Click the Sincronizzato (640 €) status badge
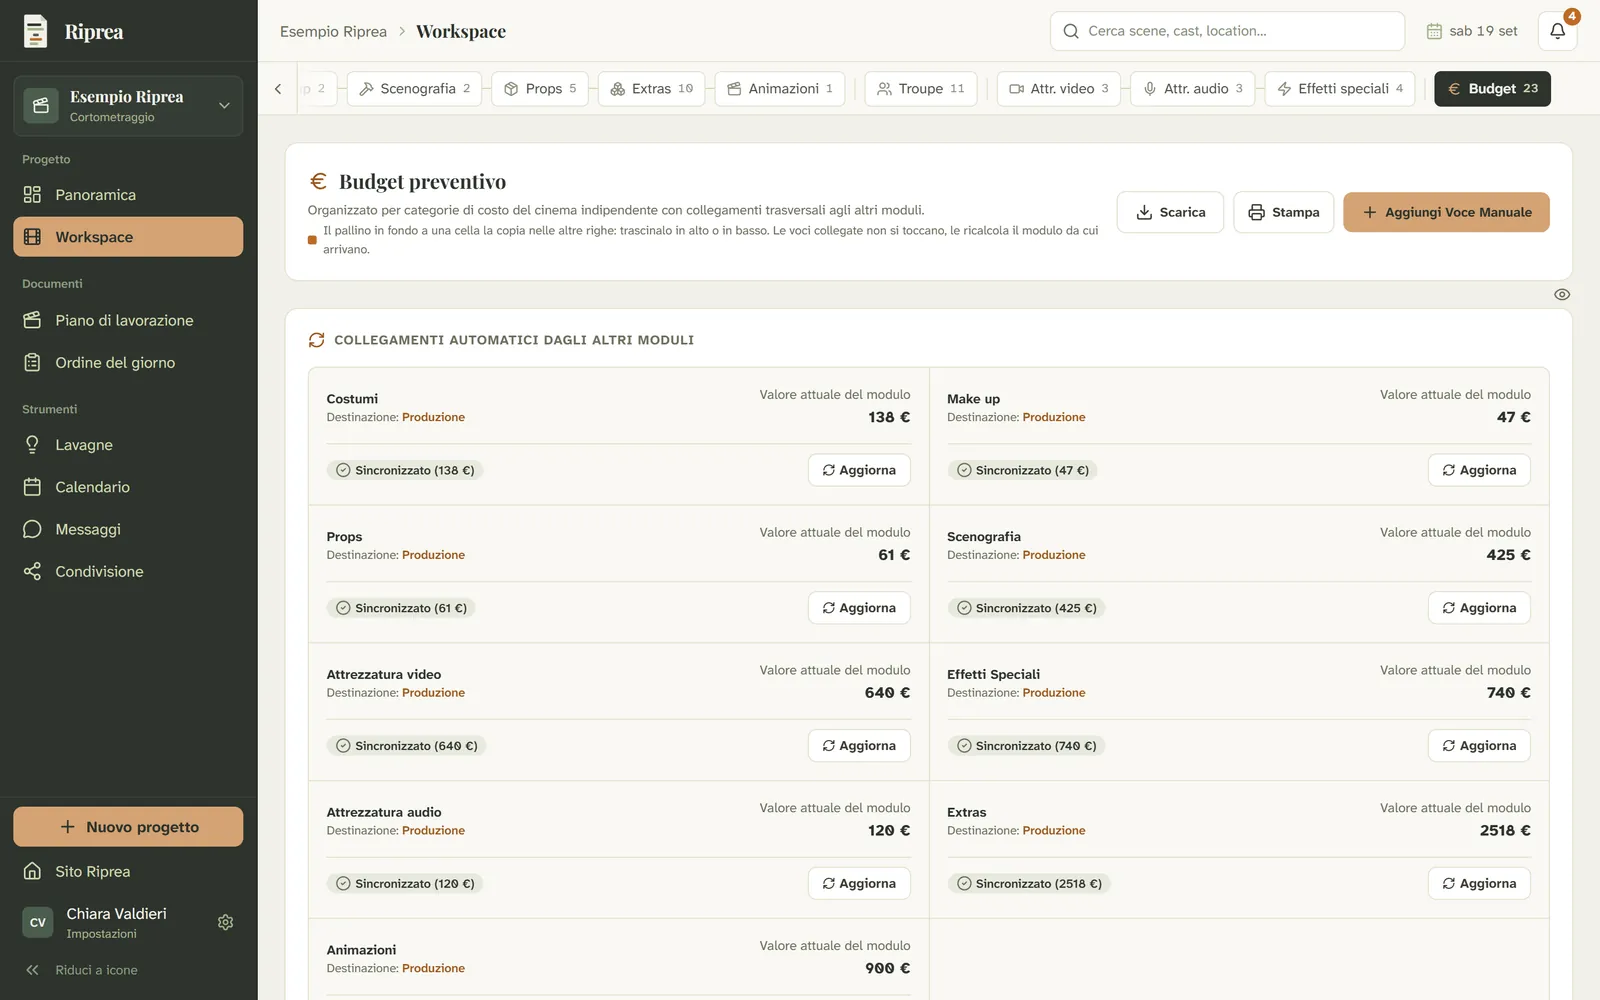Viewport: 1600px width, 1000px height. 406,746
